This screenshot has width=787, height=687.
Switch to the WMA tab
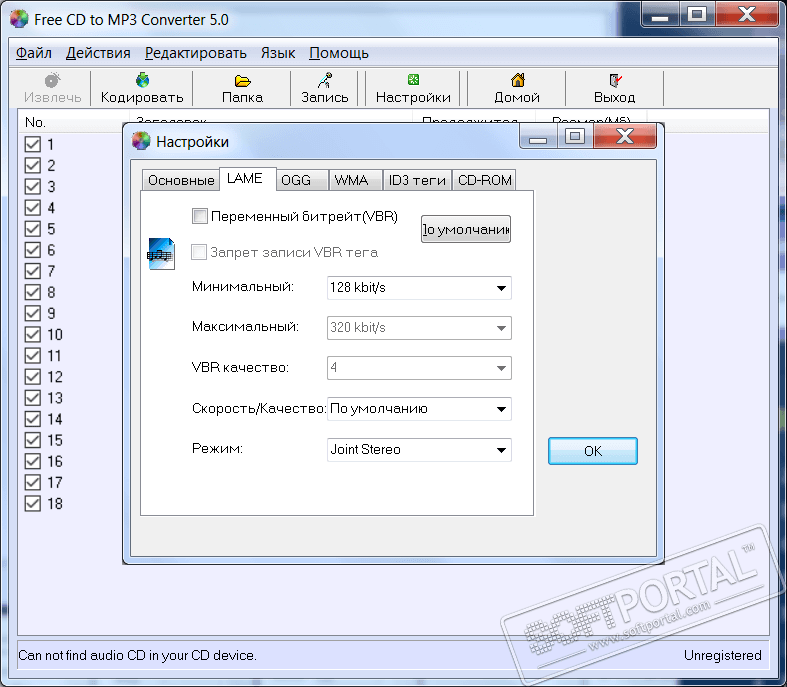pos(355,180)
